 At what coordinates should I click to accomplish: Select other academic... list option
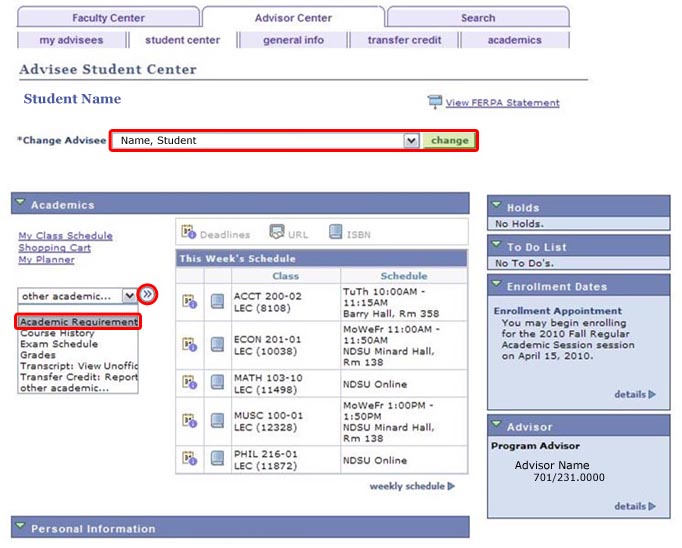point(78,388)
